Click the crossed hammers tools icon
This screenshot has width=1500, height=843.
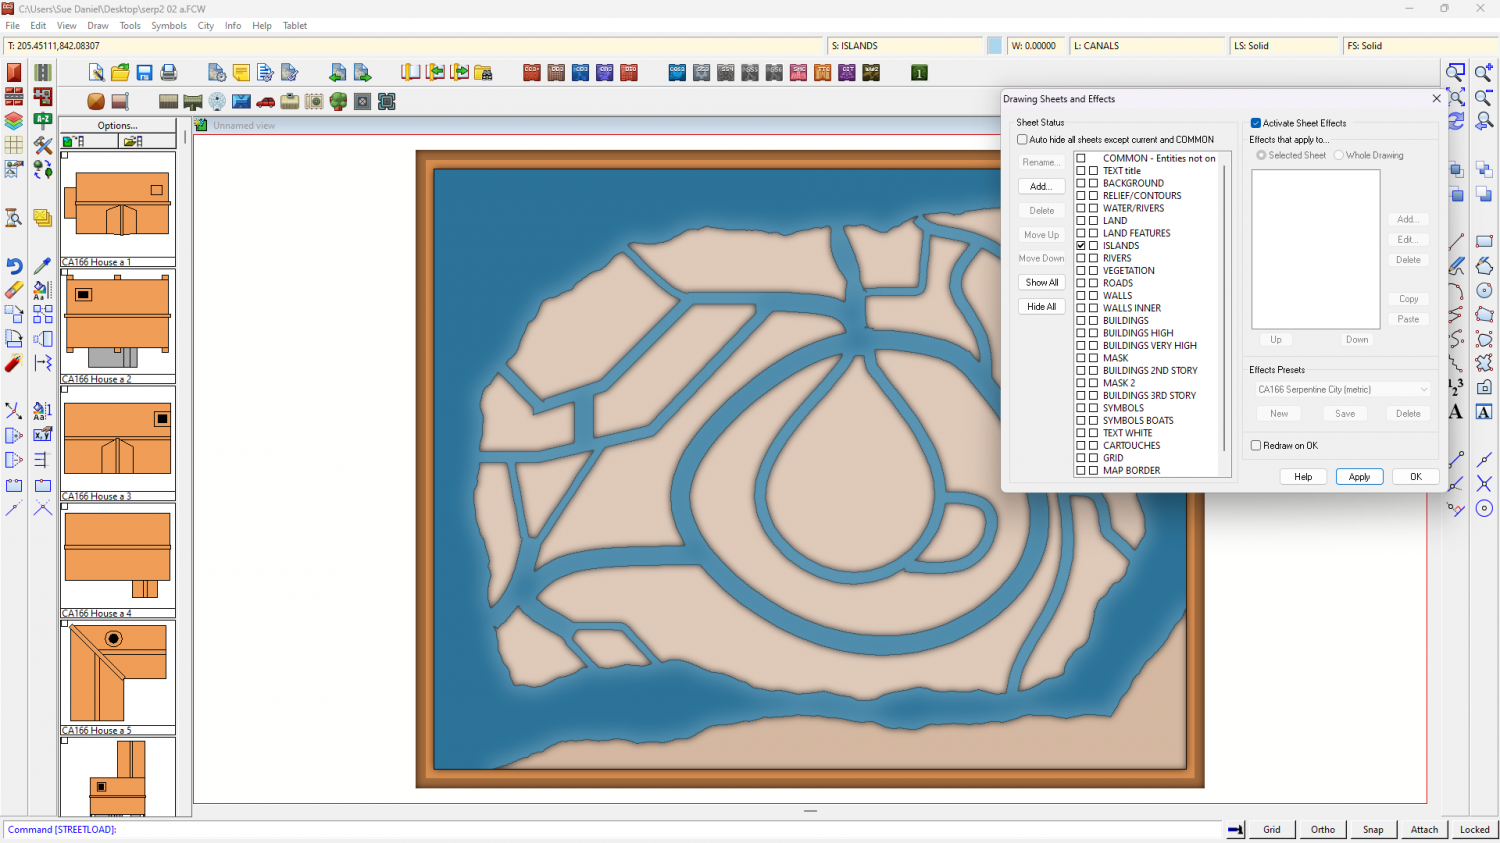tap(42, 145)
